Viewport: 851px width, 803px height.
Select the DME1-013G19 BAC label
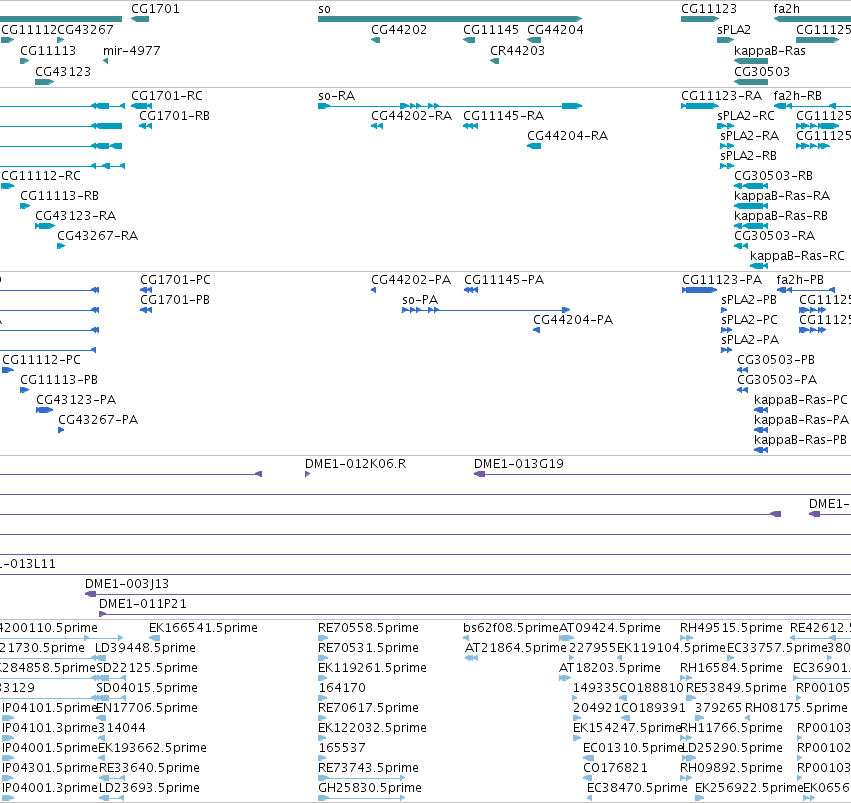pyautogui.click(x=519, y=464)
